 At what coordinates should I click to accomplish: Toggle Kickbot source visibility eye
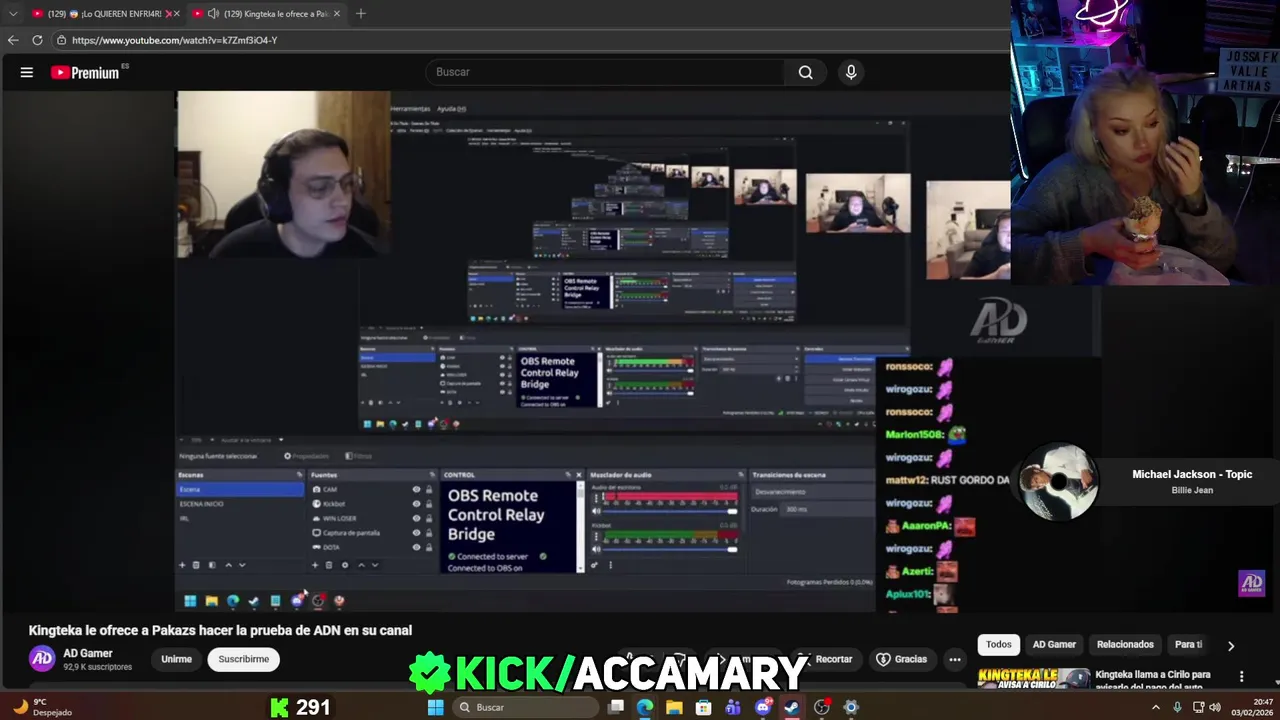(416, 504)
